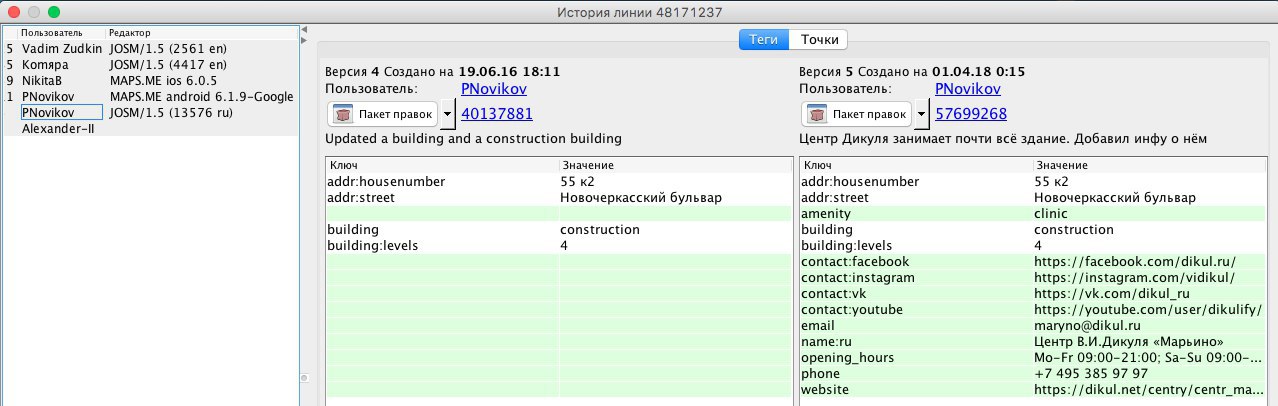Open dropdown arrow beside version 4 Пакет правок
Screen dimensions: 1278x406
pos(447,114)
